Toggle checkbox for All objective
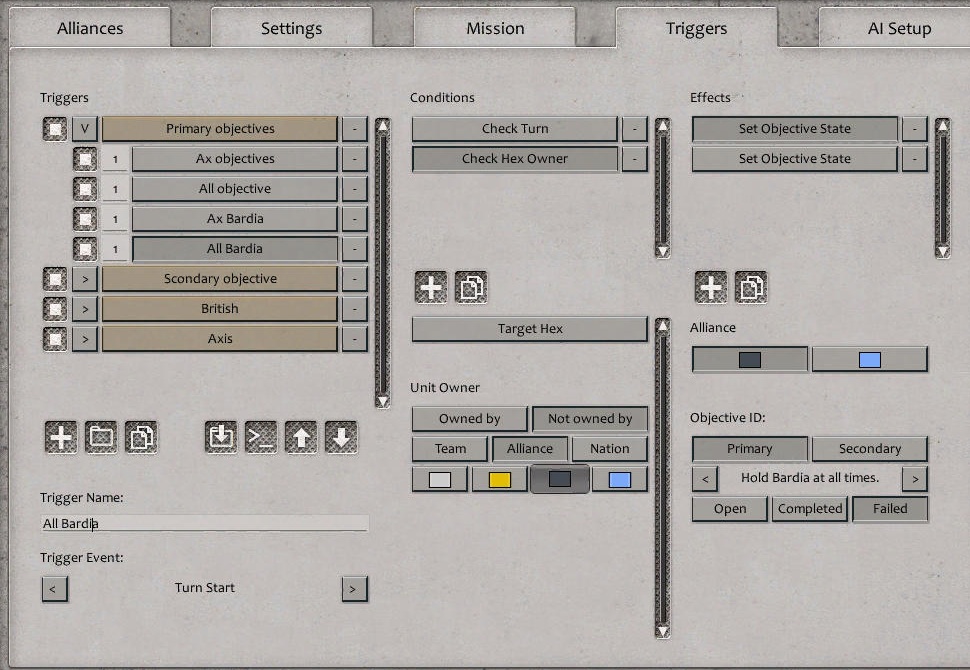 85,189
